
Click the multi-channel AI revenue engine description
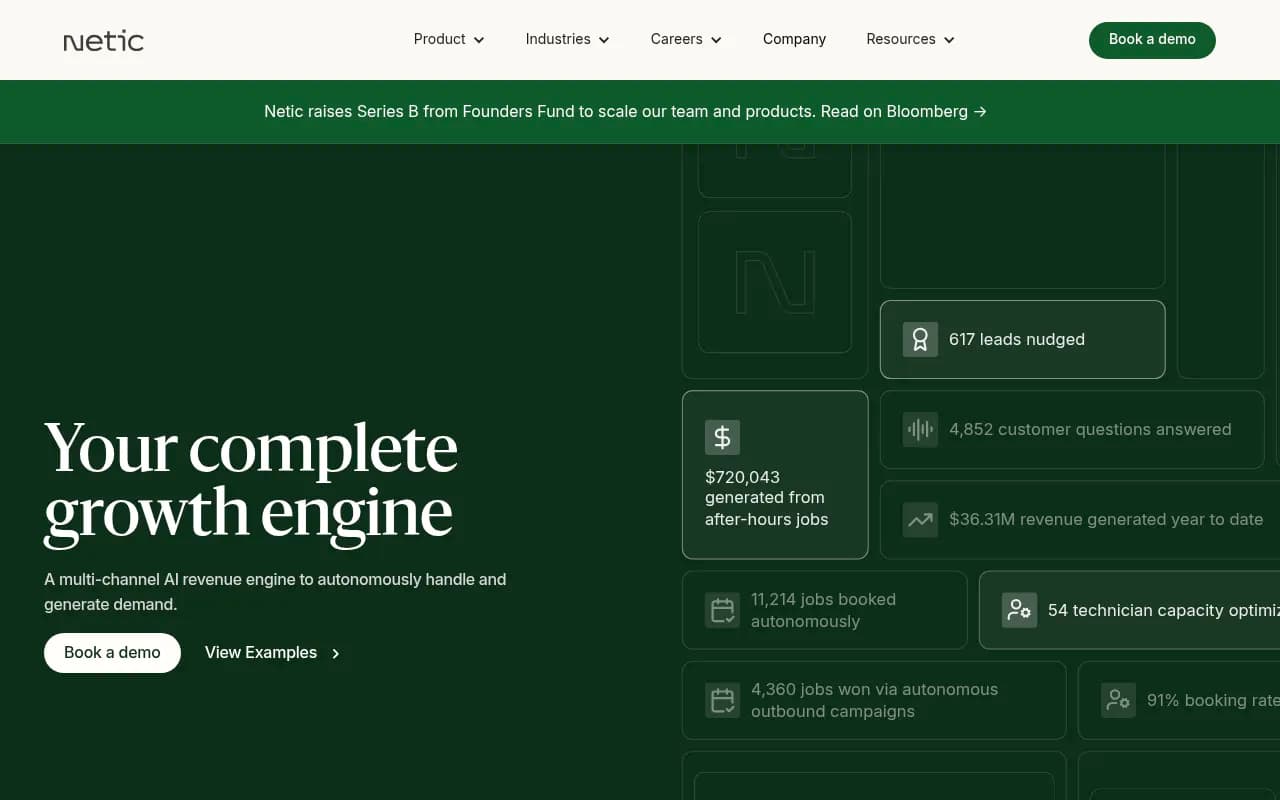coord(275,592)
